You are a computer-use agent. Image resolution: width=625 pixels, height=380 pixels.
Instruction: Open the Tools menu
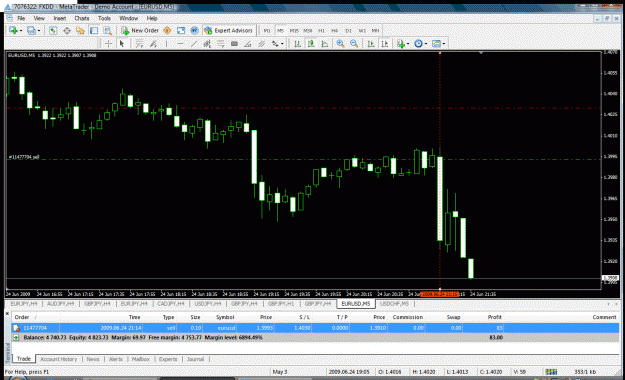104,18
